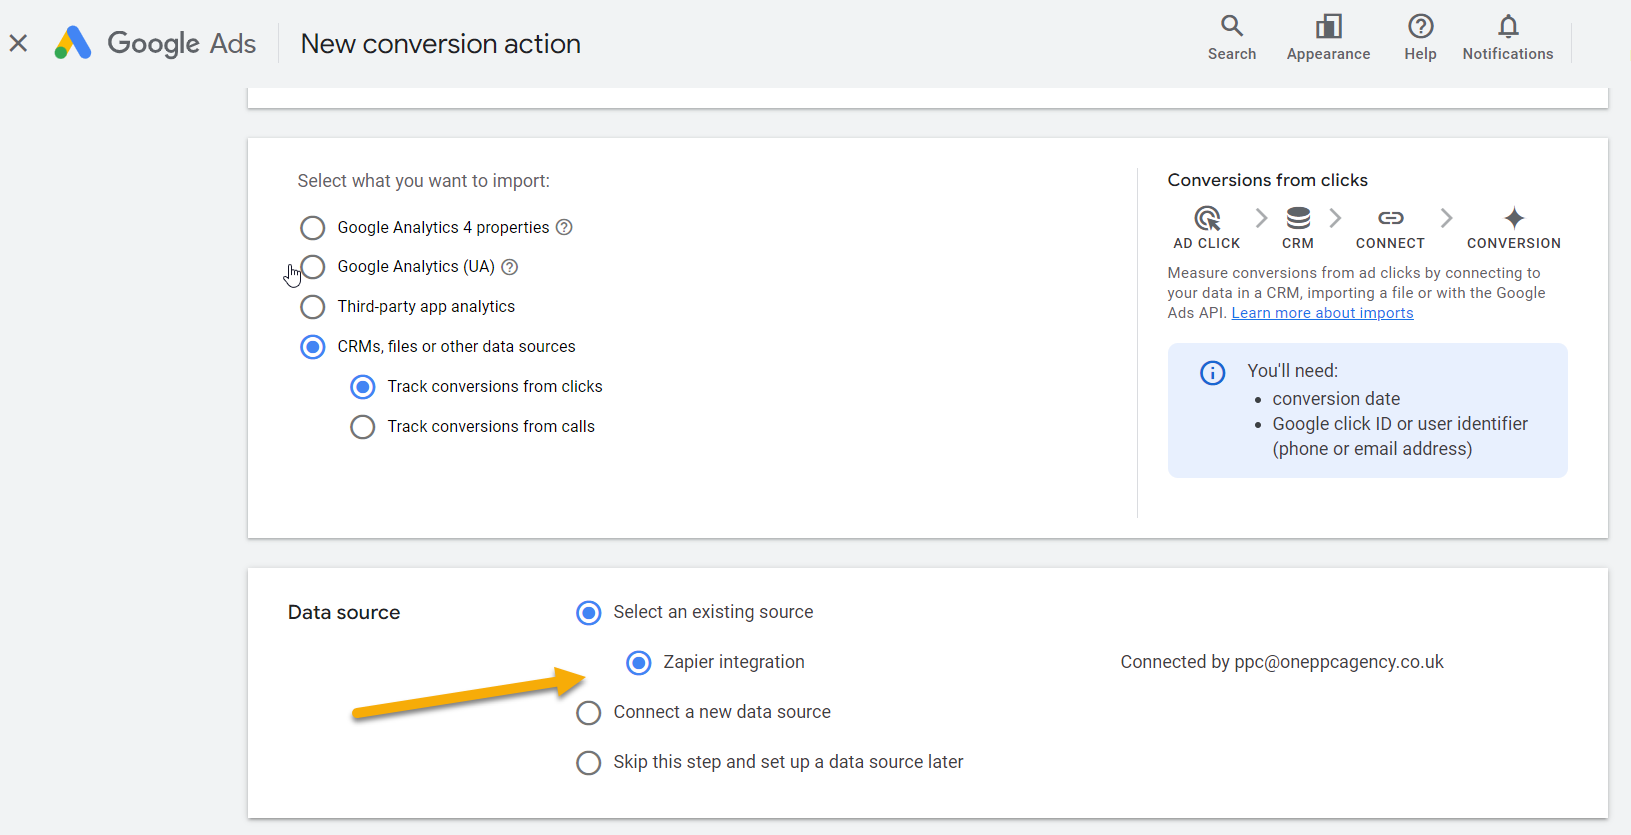Click Select what you want to import text
The height and width of the screenshot is (835, 1631).
(x=423, y=181)
